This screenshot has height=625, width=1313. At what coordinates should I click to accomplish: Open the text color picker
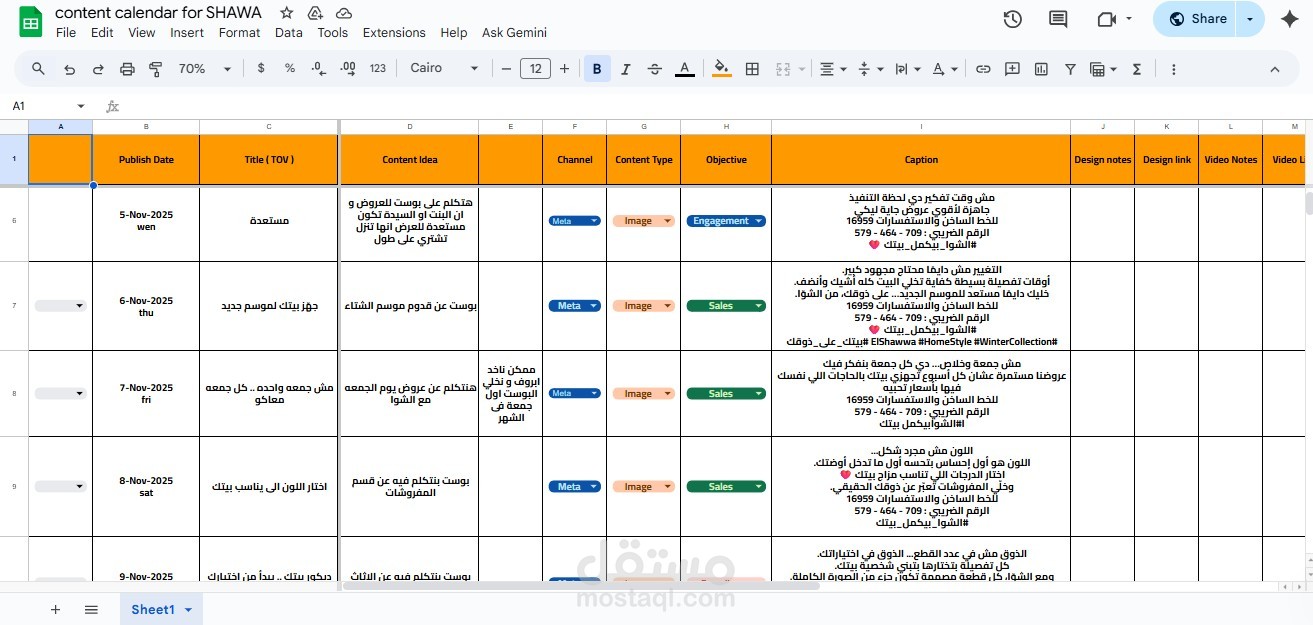click(685, 69)
